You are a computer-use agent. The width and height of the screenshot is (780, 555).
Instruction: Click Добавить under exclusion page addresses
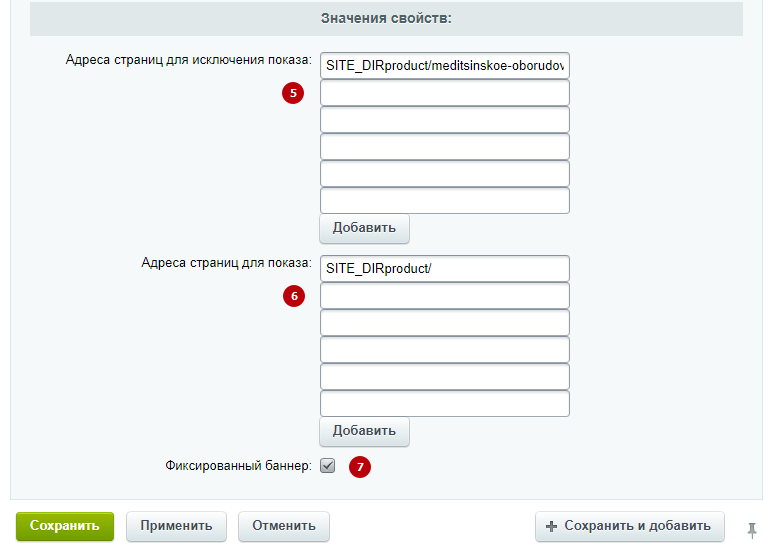[364, 228]
